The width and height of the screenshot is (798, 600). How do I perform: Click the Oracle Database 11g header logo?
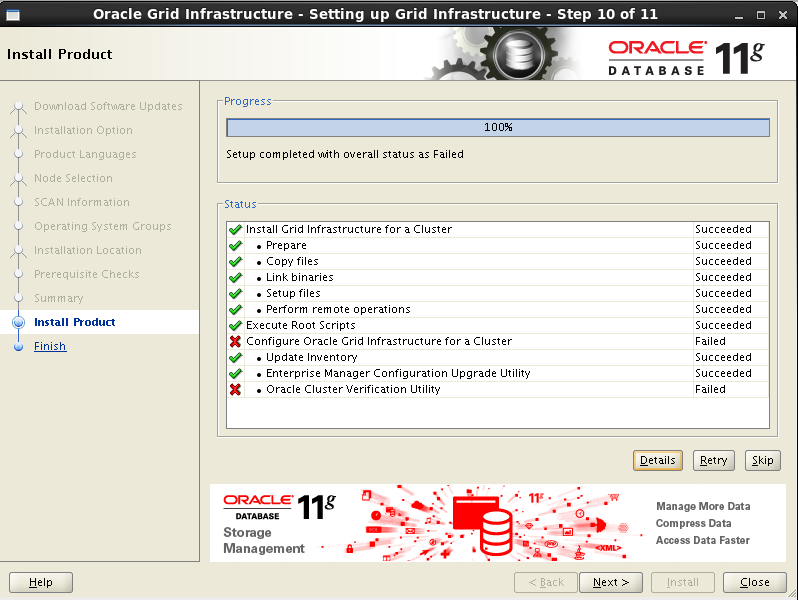point(686,58)
